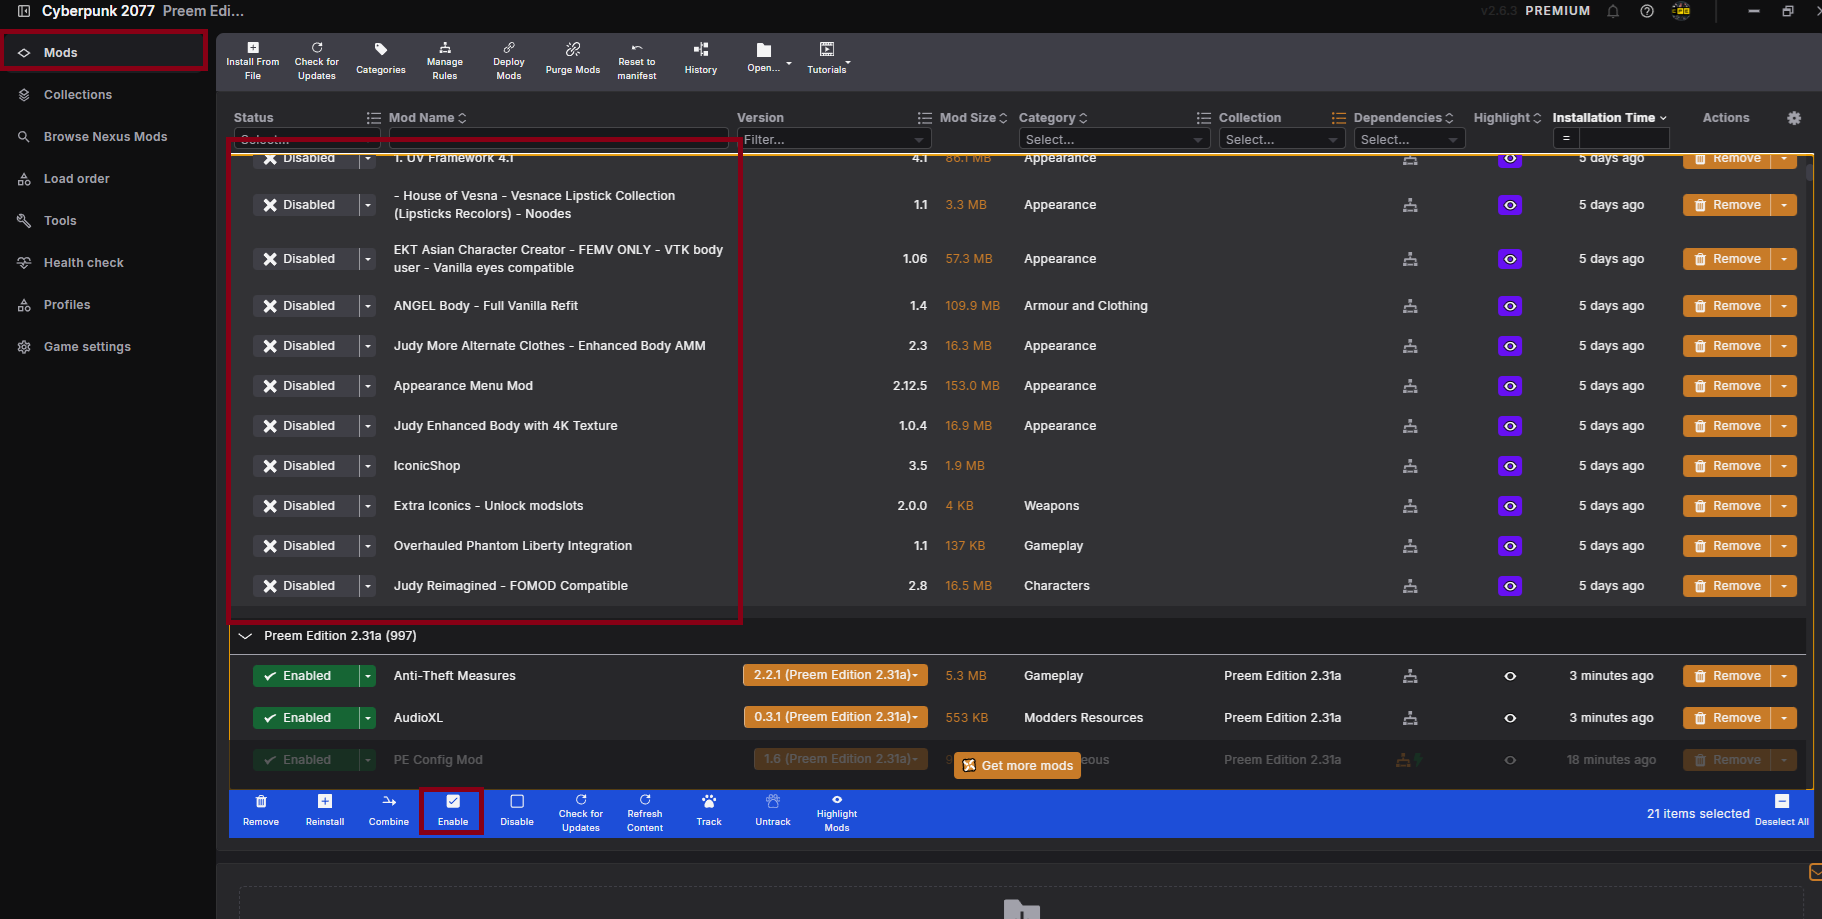Open status arrow for Judy Reimagined

(368, 586)
